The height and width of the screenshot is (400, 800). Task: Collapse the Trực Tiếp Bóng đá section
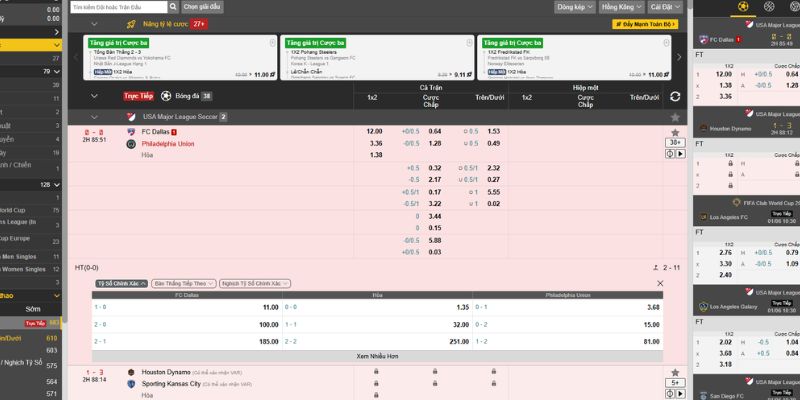[94, 96]
